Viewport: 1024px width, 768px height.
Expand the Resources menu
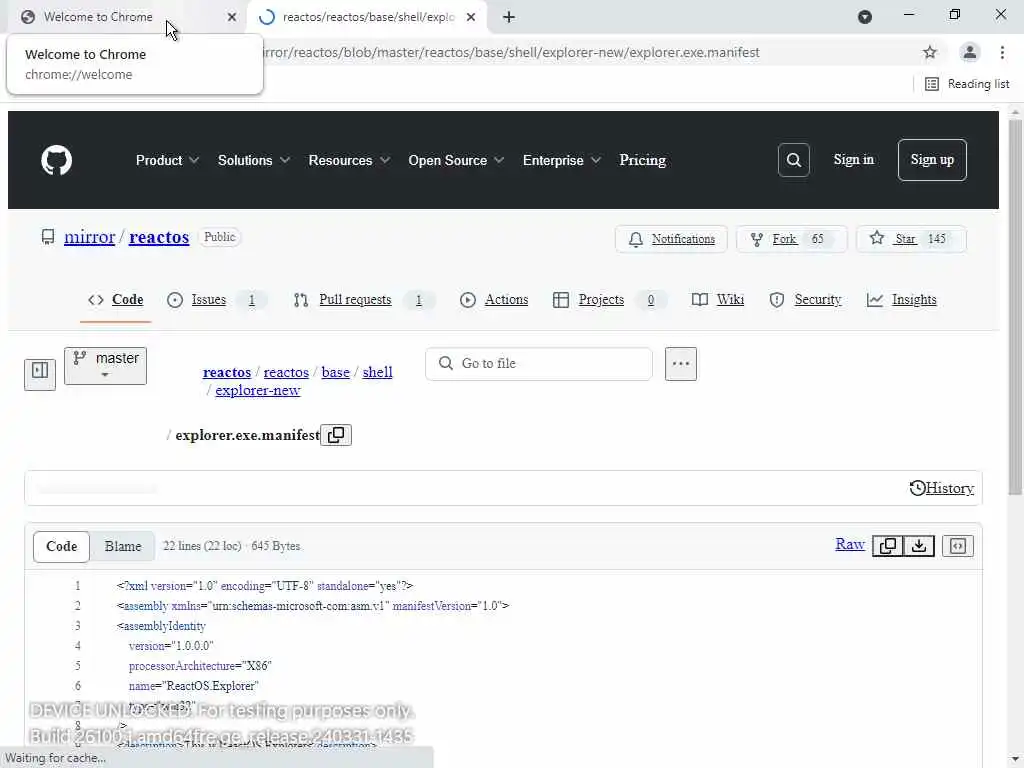pyautogui.click(x=349, y=160)
